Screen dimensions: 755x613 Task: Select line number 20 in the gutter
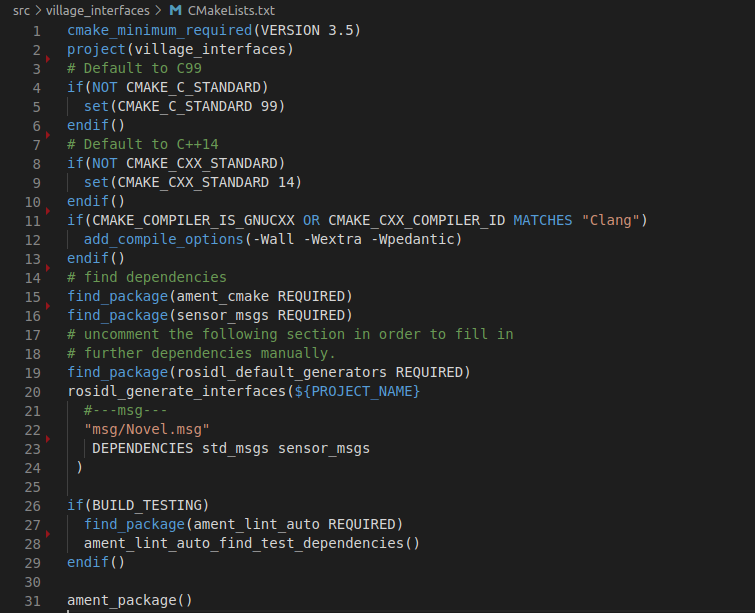click(32, 391)
